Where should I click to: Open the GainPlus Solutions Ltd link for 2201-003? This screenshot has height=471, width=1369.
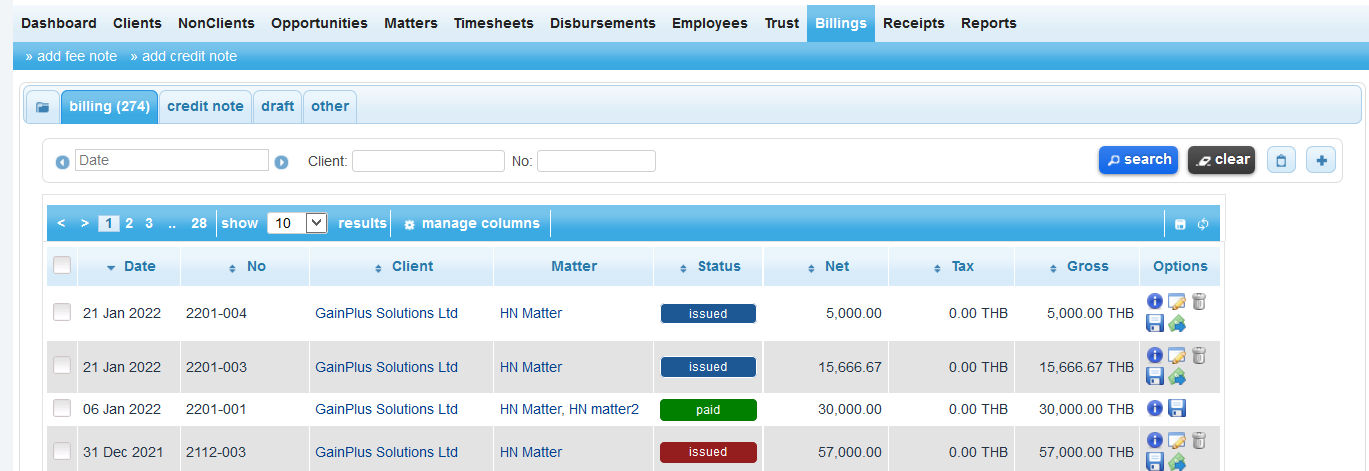tap(386, 367)
